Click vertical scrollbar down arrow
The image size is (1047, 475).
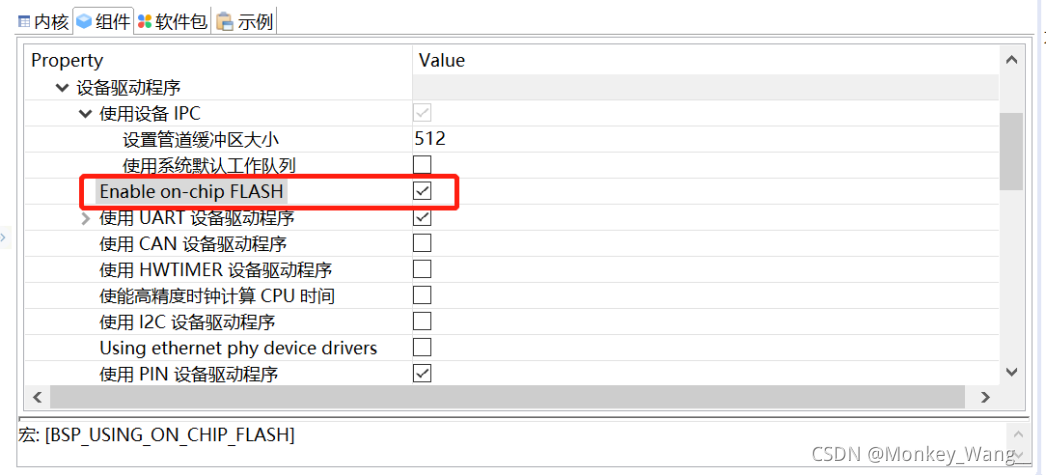[1011, 372]
